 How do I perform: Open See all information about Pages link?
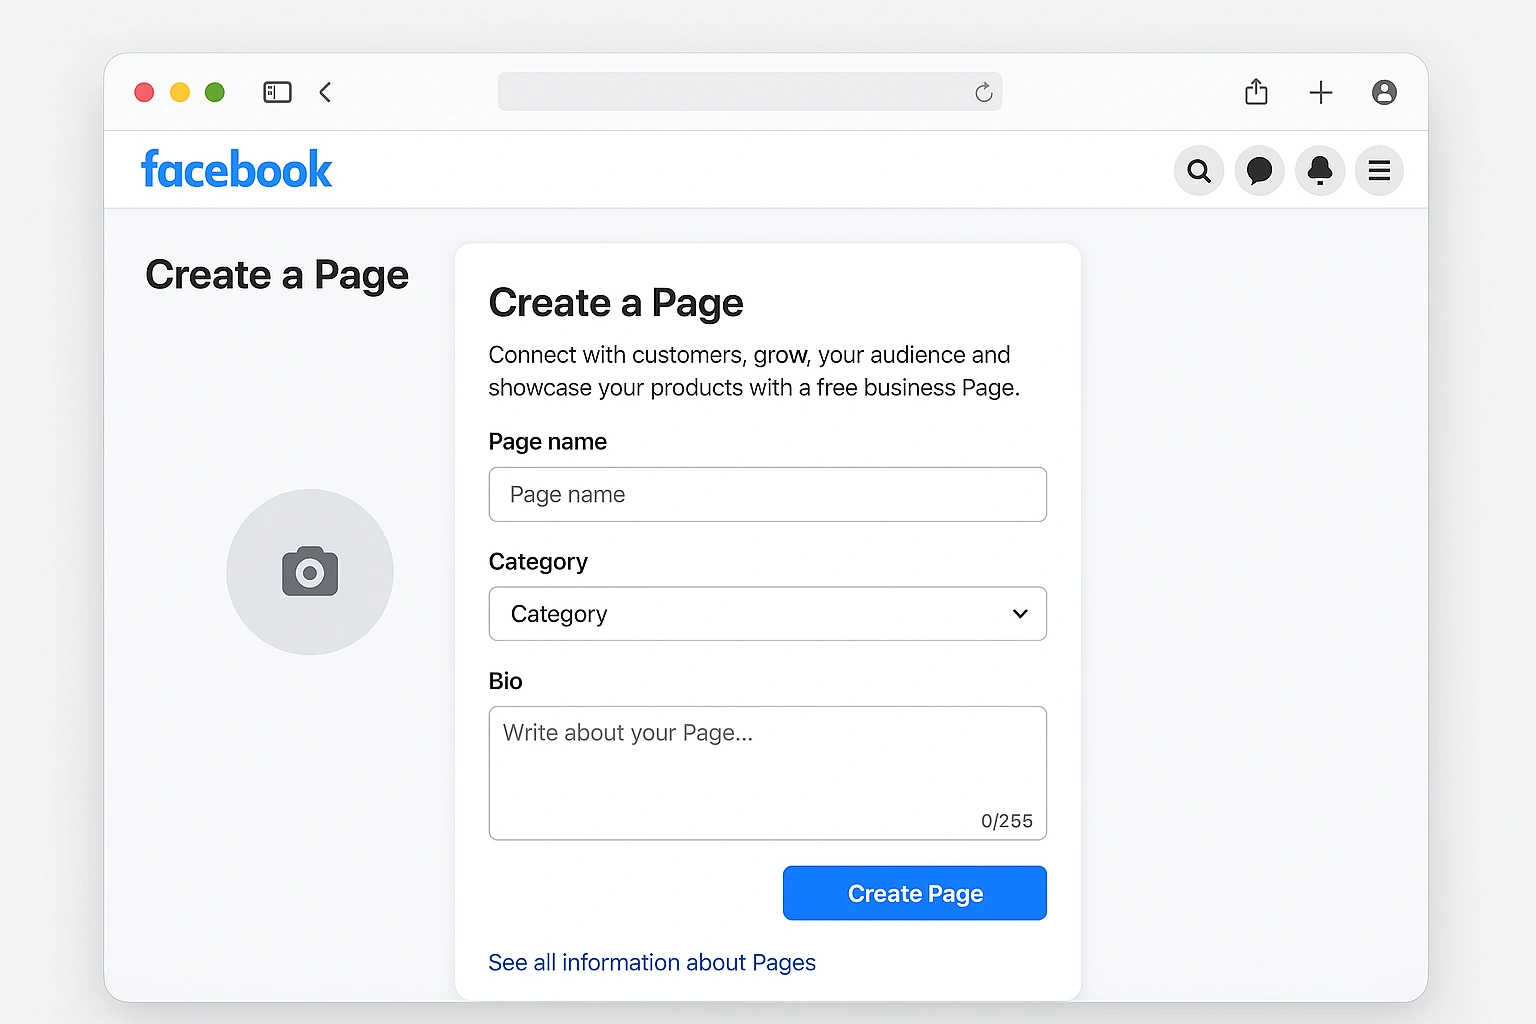652,962
